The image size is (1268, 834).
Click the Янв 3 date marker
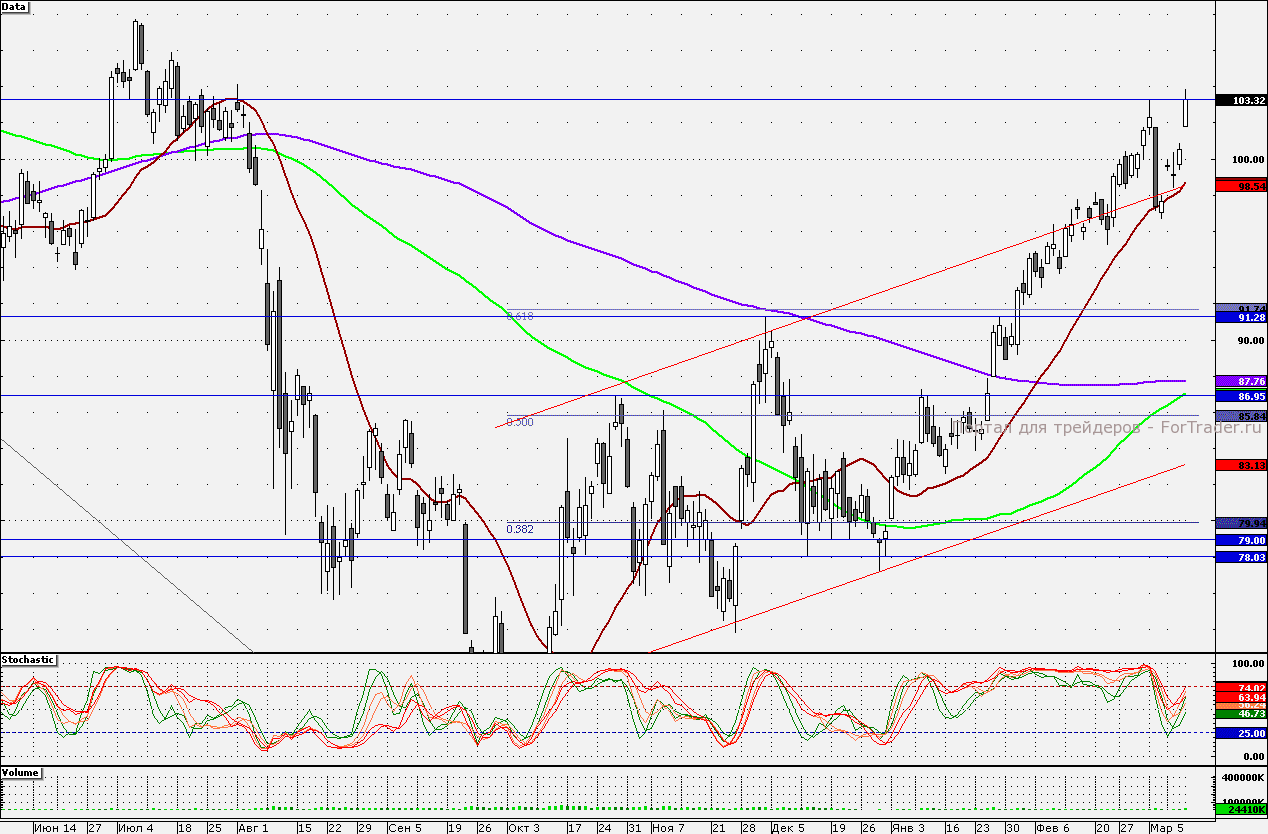[909, 828]
